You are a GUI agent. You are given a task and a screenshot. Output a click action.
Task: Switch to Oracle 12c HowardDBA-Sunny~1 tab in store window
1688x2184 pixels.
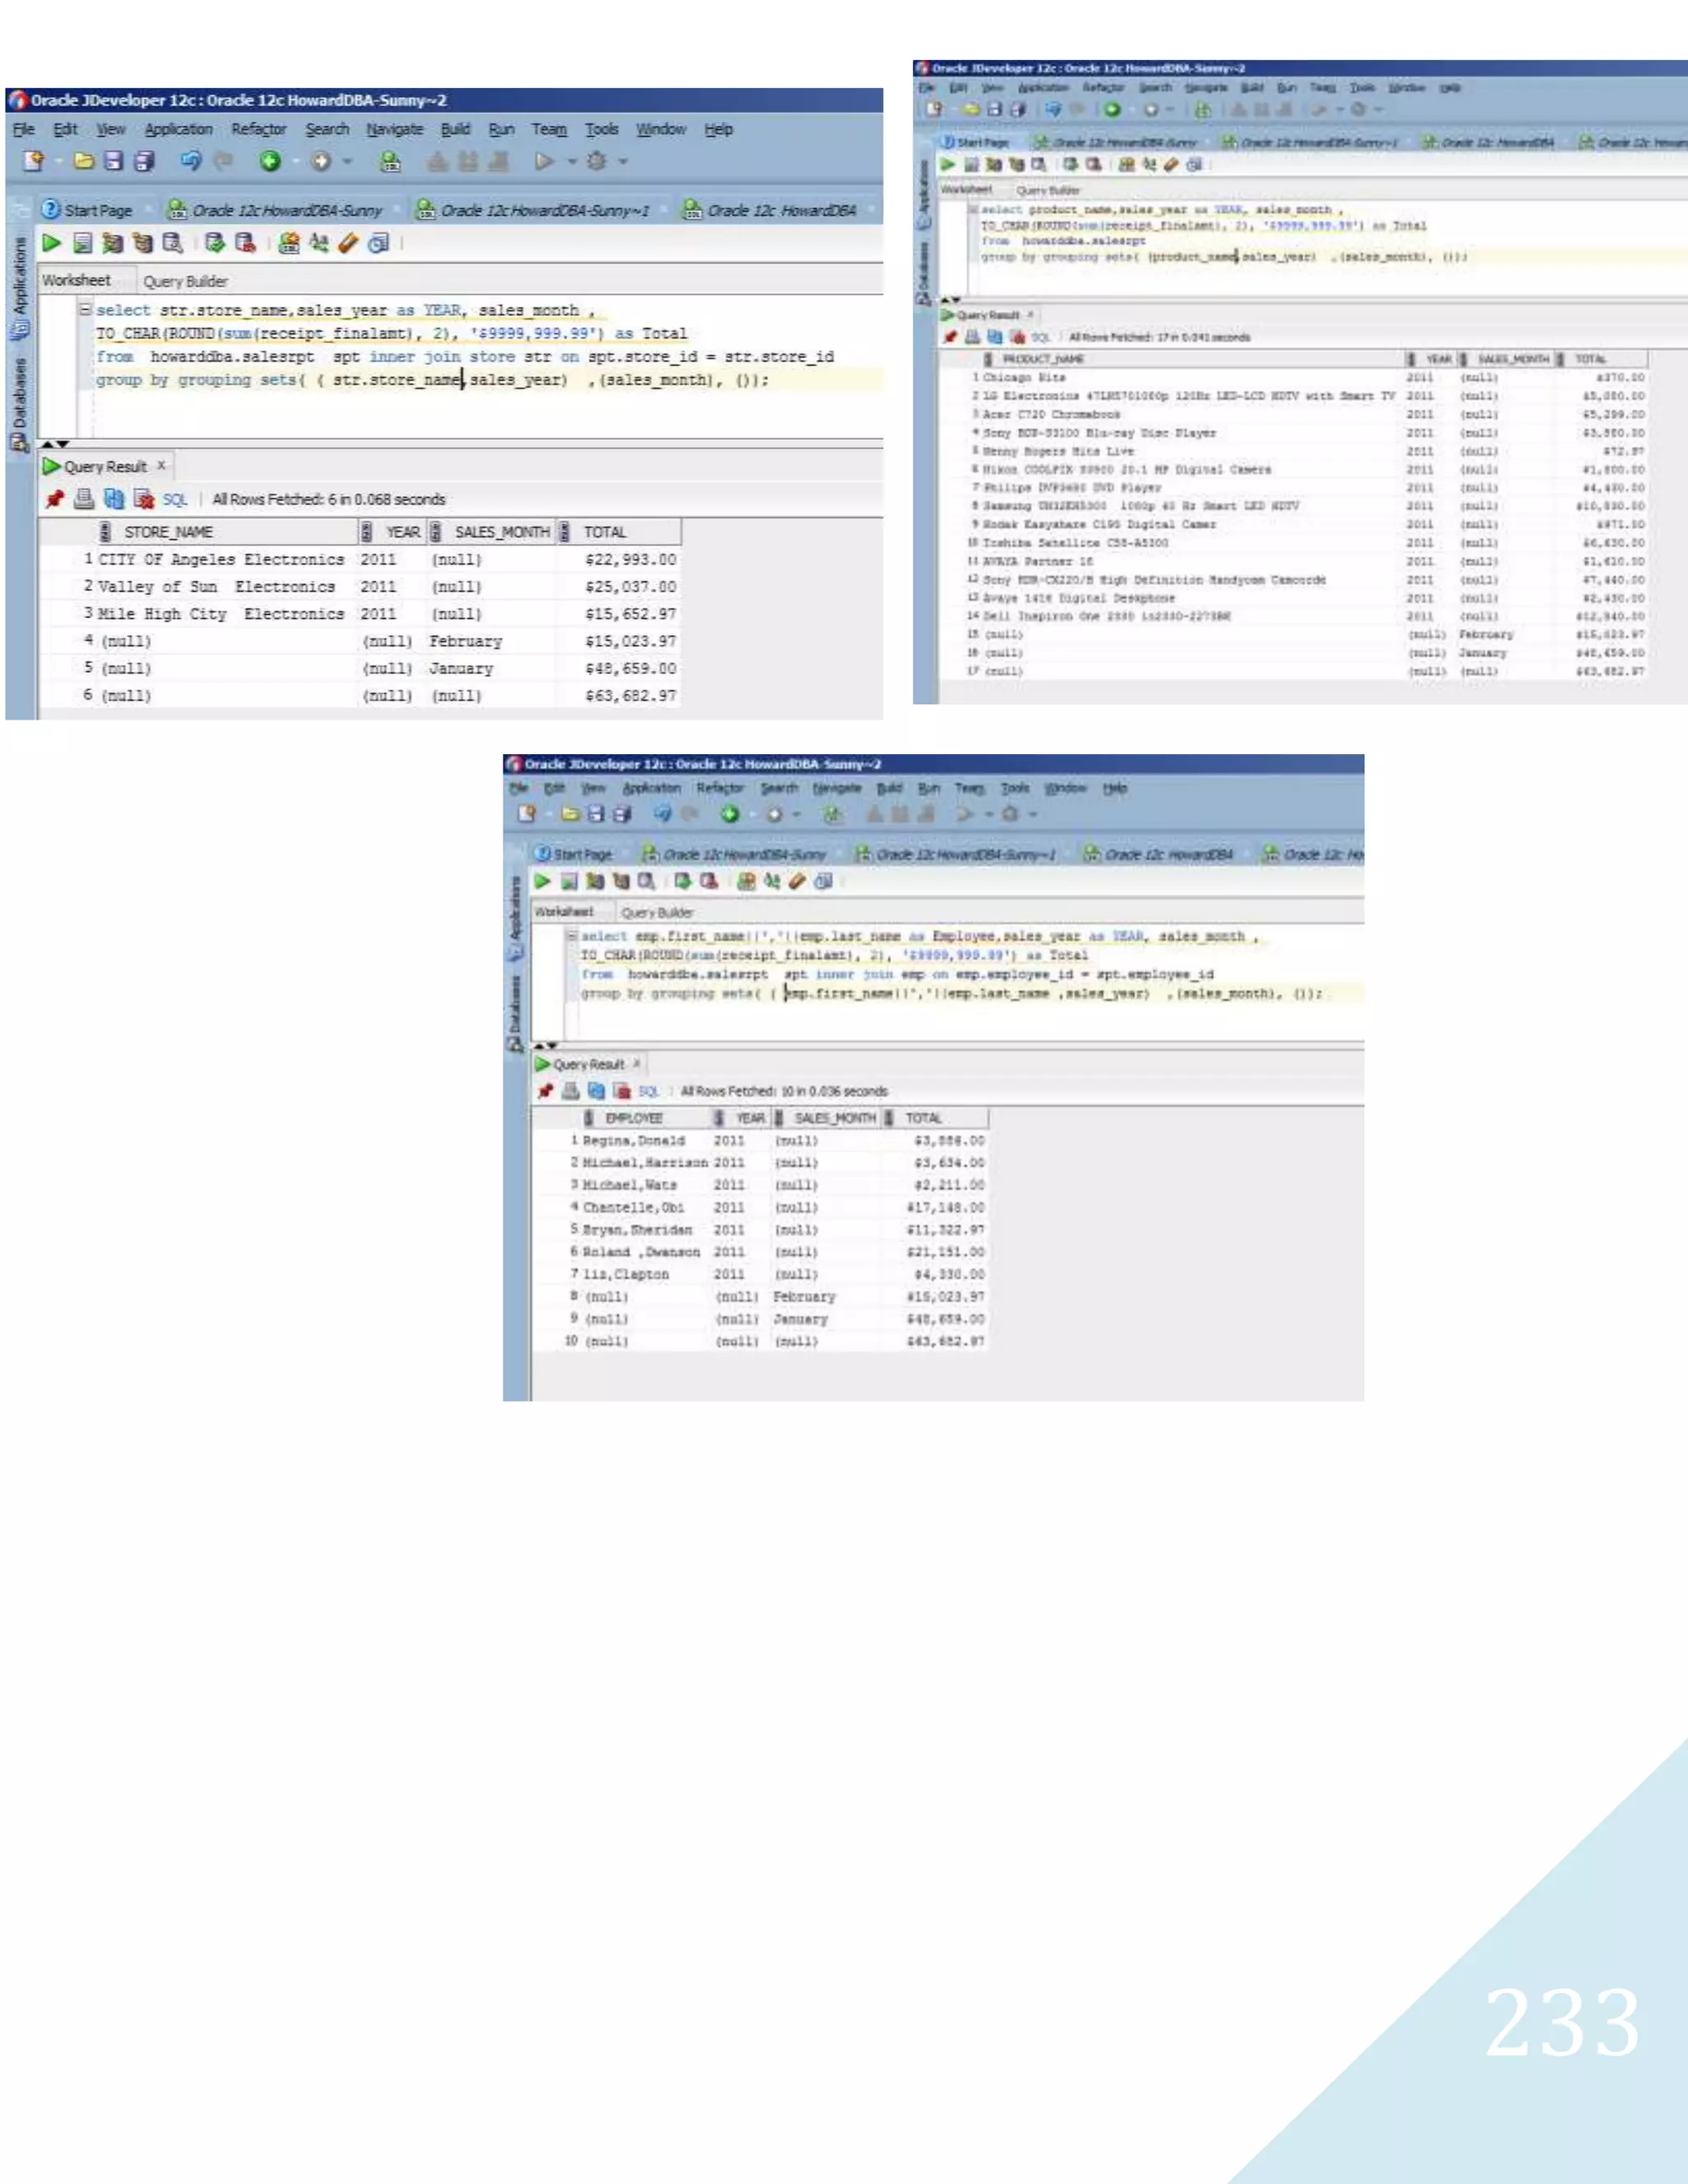point(533,210)
